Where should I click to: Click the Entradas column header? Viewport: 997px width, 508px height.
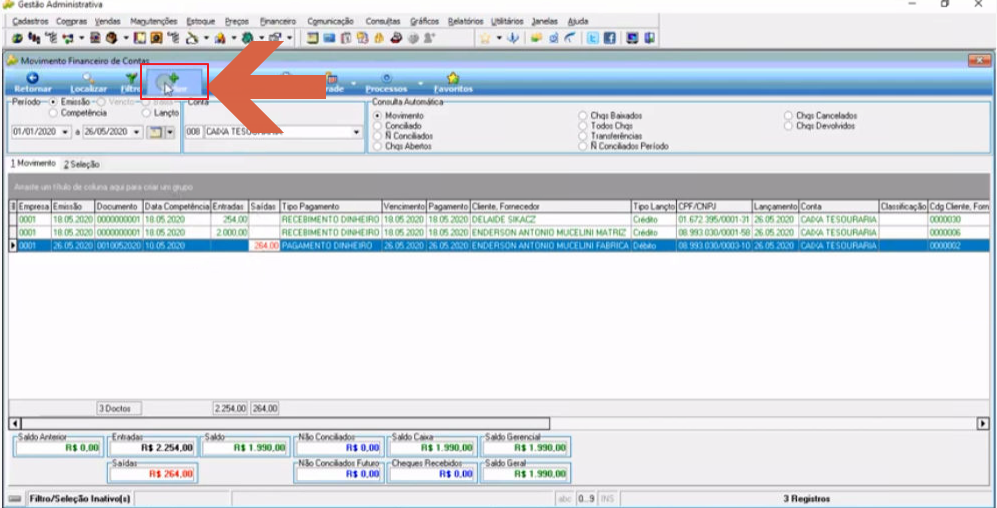click(x=230, y=207)
